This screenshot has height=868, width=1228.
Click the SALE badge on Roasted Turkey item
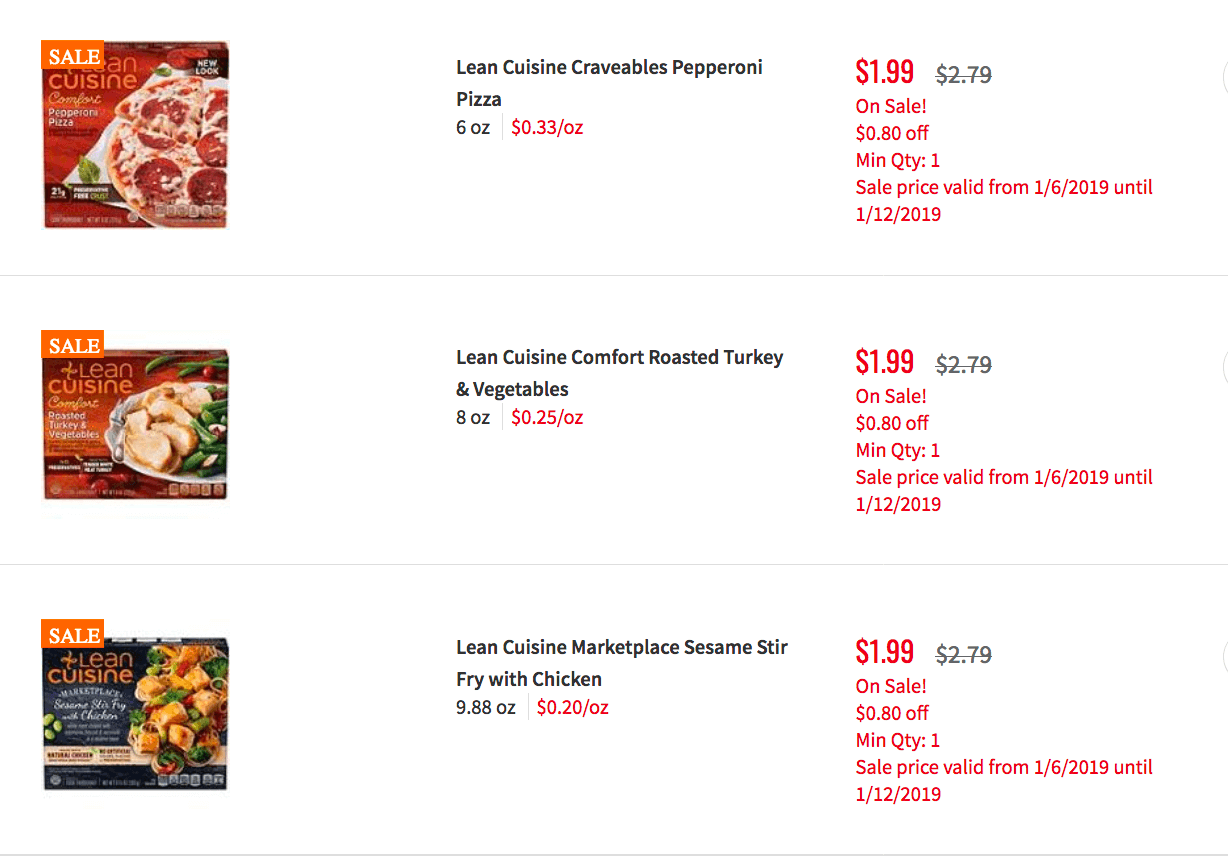tap(73, 346)
